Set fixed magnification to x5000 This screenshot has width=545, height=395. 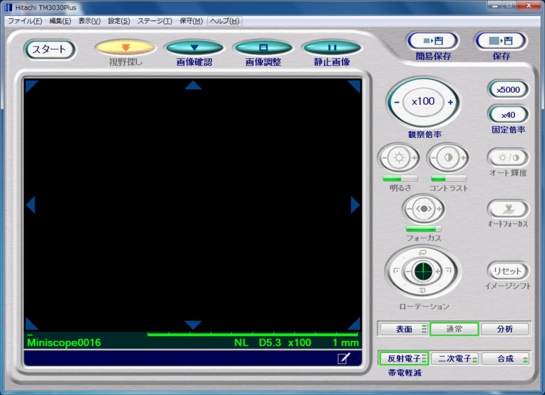[508, 90]
